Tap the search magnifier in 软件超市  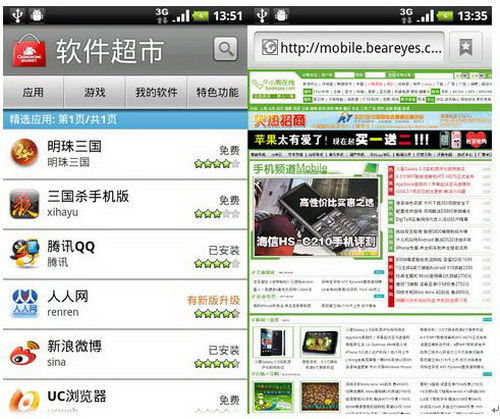(x=226, y=49)
